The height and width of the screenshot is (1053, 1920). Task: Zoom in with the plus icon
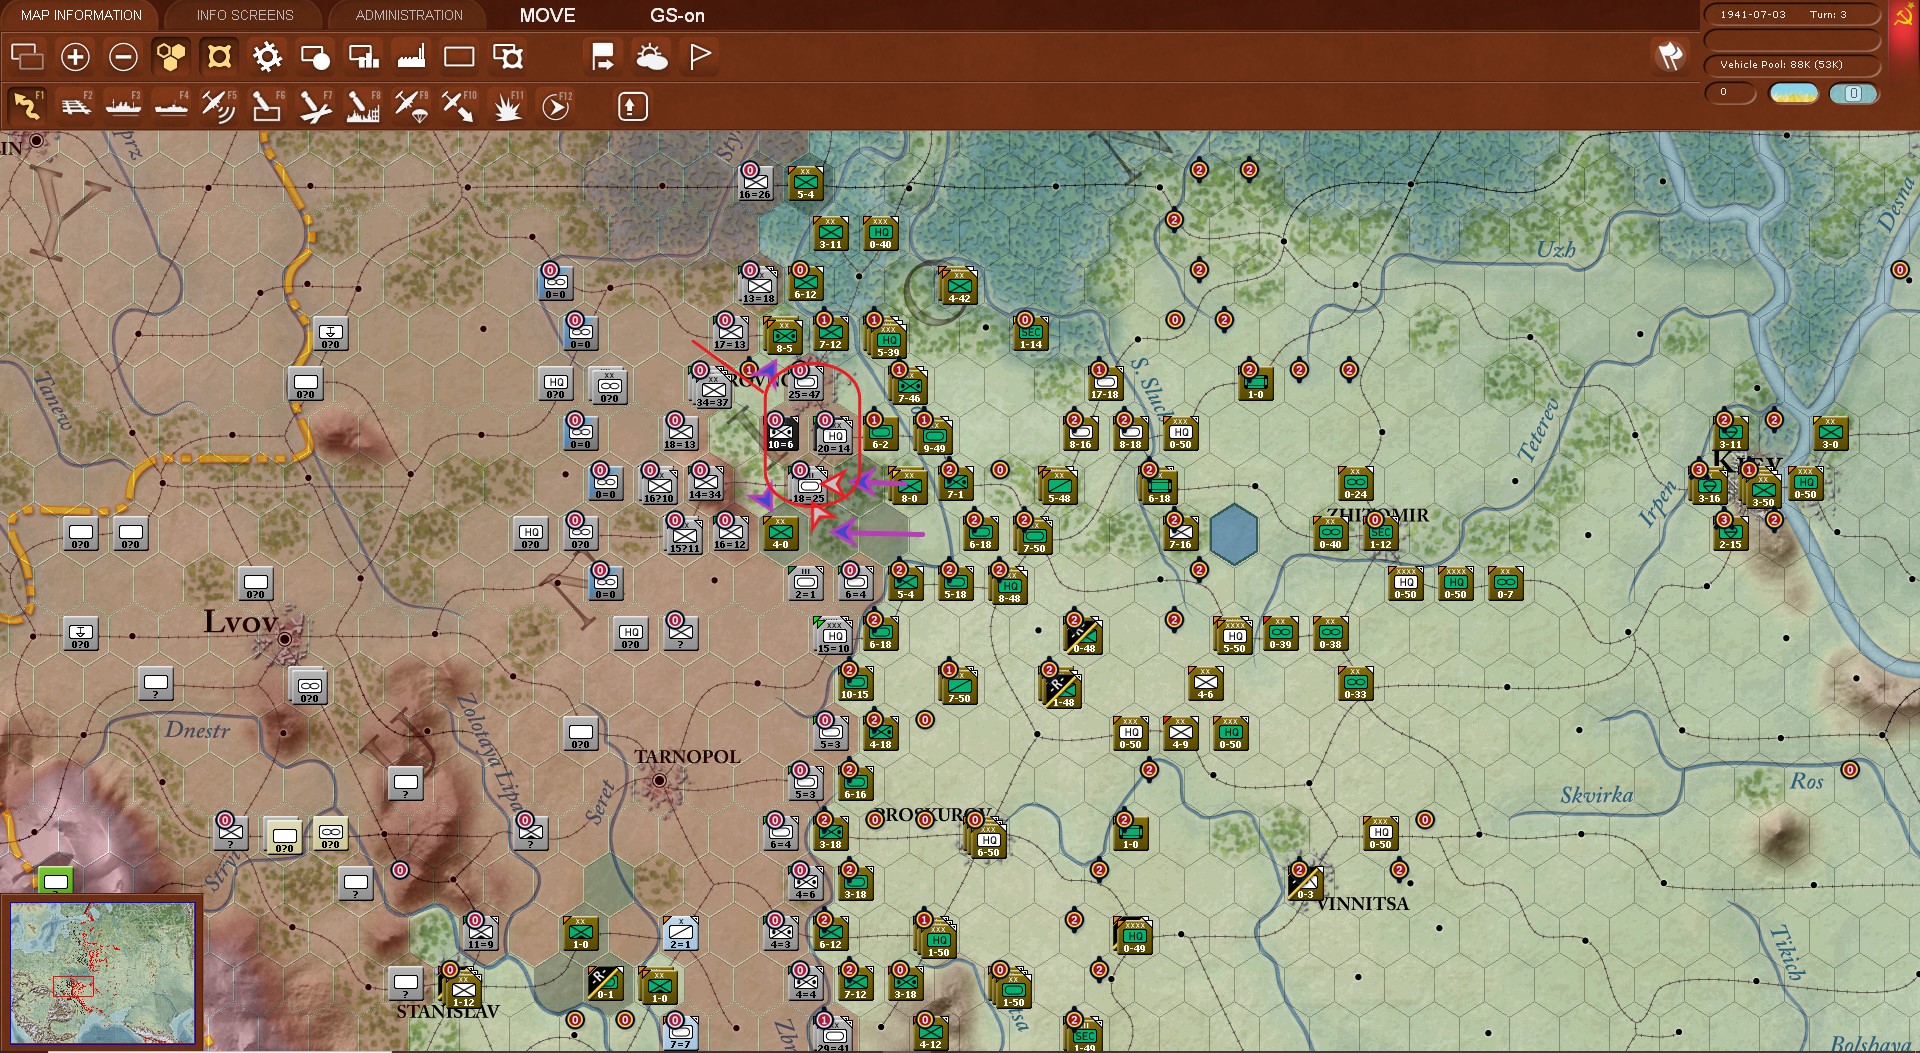pyautogui.click(x=75, y=57)
